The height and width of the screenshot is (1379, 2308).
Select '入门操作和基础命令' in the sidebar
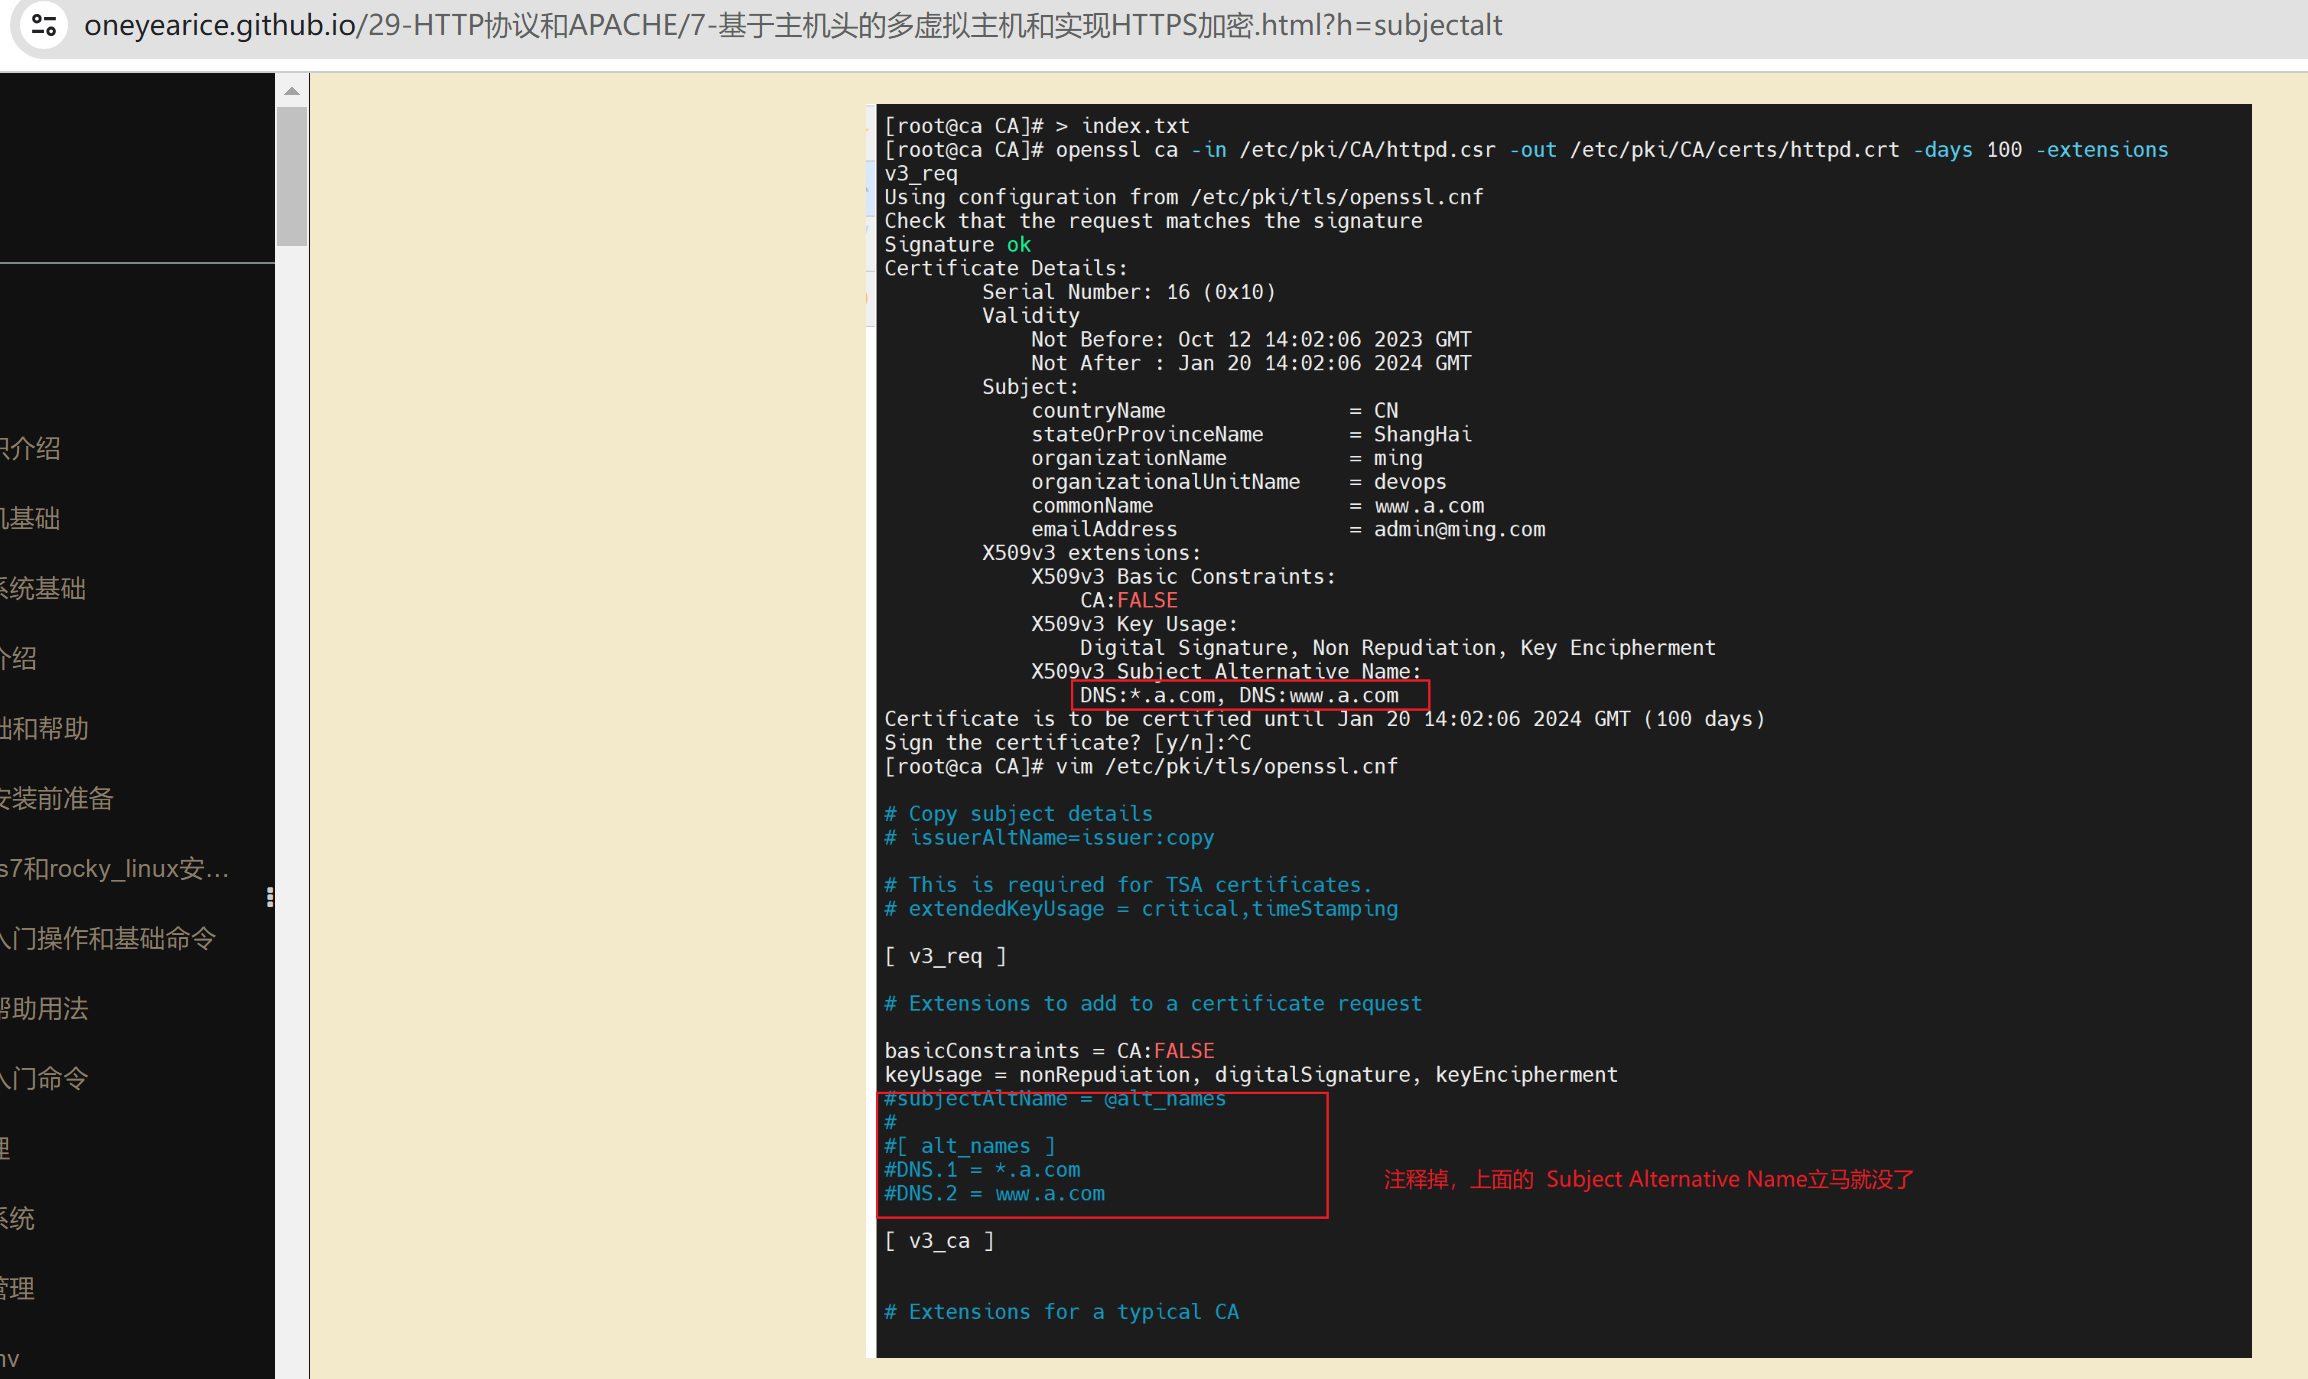click(107, 939)
